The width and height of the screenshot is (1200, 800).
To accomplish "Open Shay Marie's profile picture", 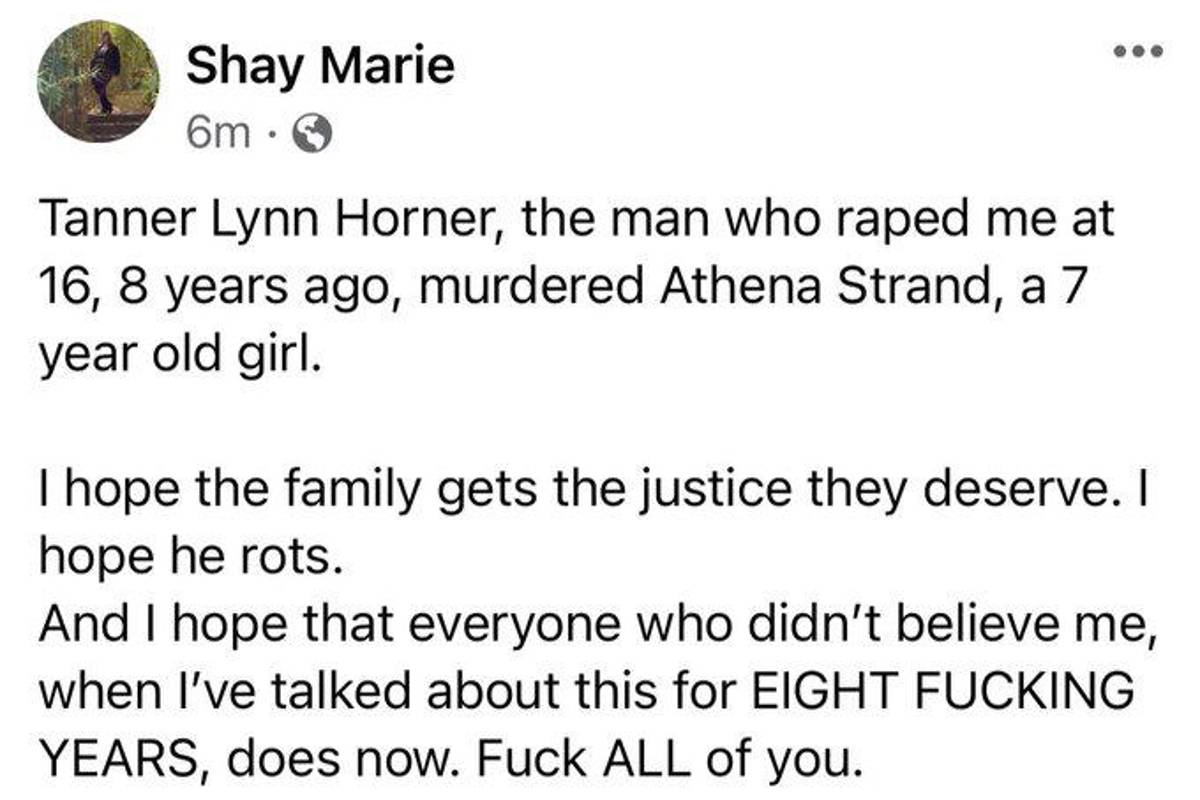I will [x=98, y=80].
